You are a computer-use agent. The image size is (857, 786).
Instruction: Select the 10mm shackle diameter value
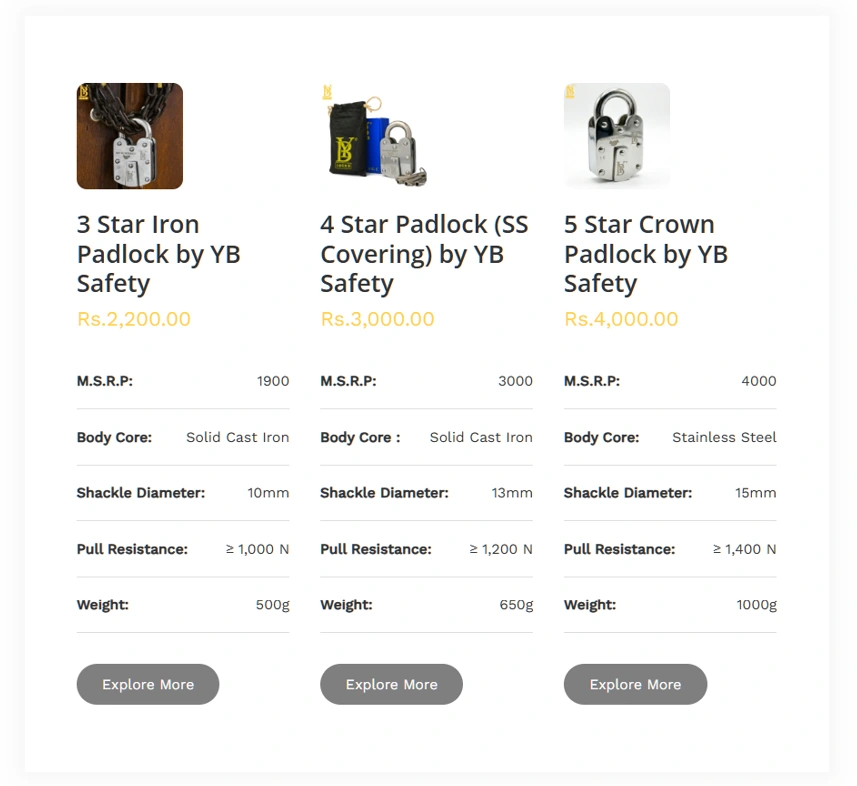(x=268, y=493)
